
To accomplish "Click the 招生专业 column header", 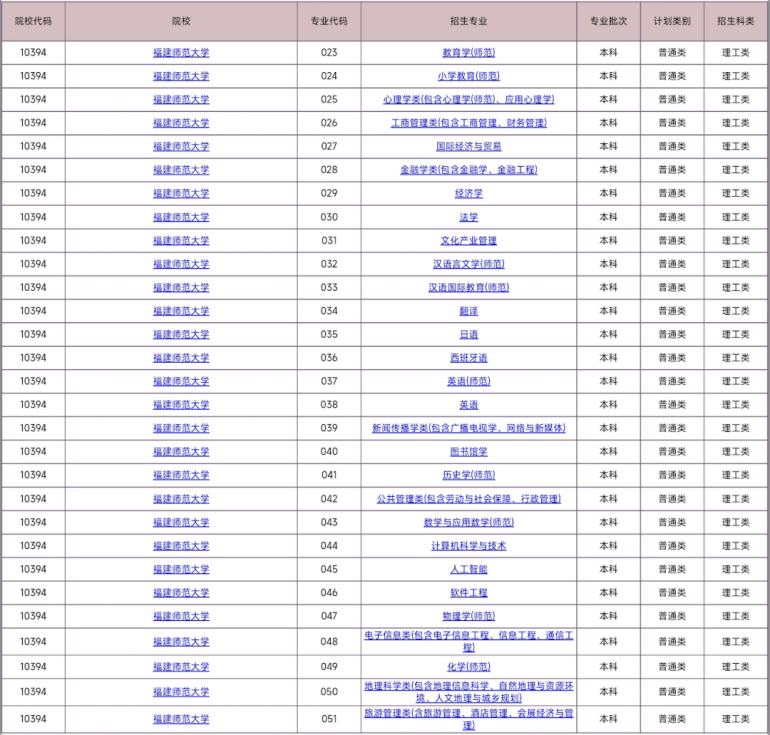I will [468, 21].
